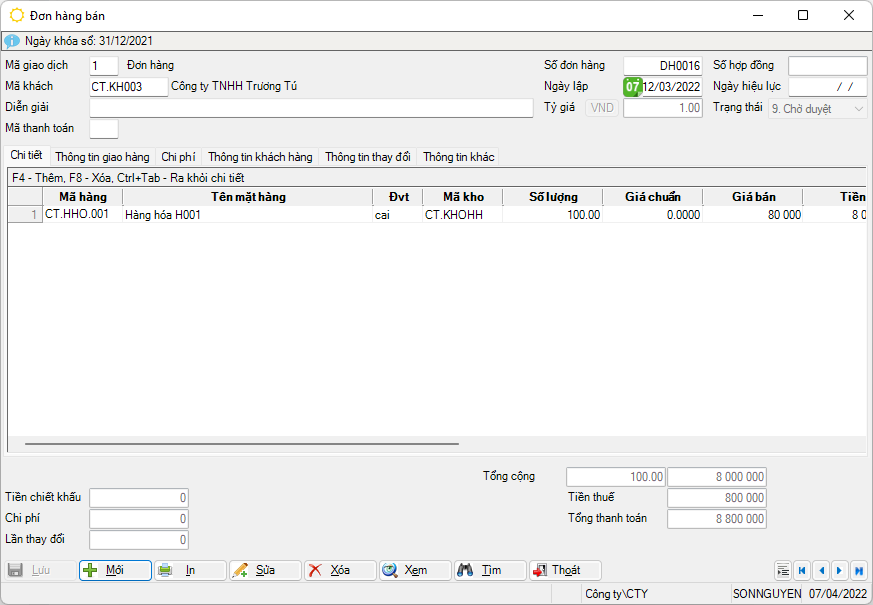
Task: Print the order using the In button
Action: [190, 570]
